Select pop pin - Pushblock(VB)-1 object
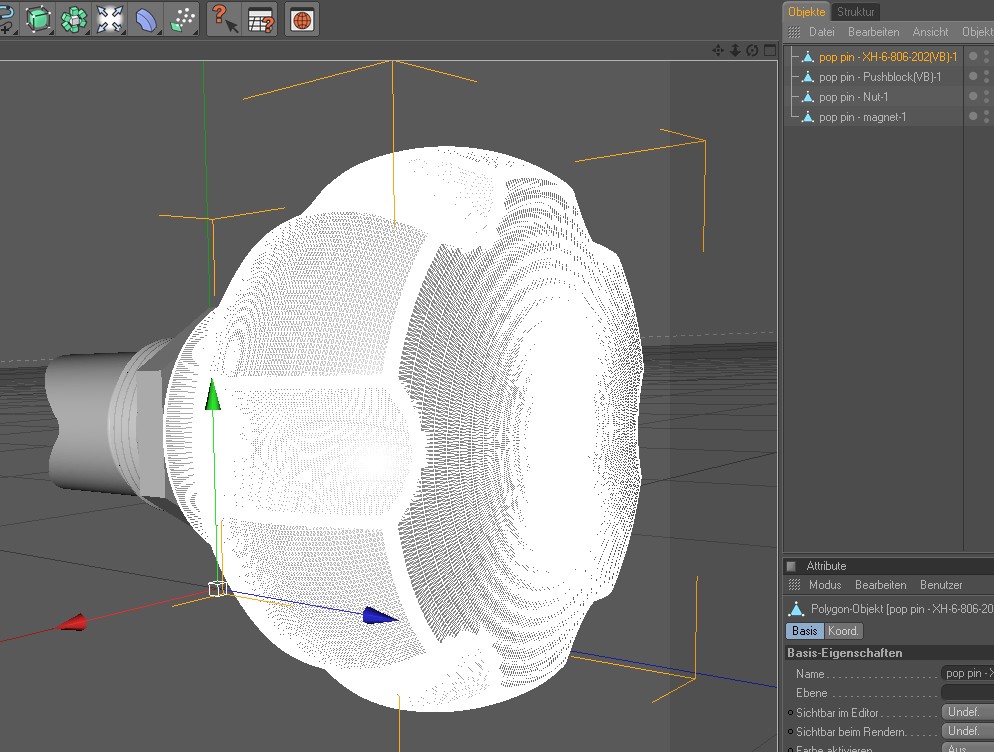Image resolution: width=994 pixels, height=752 pixels. [x=879, y=77]
